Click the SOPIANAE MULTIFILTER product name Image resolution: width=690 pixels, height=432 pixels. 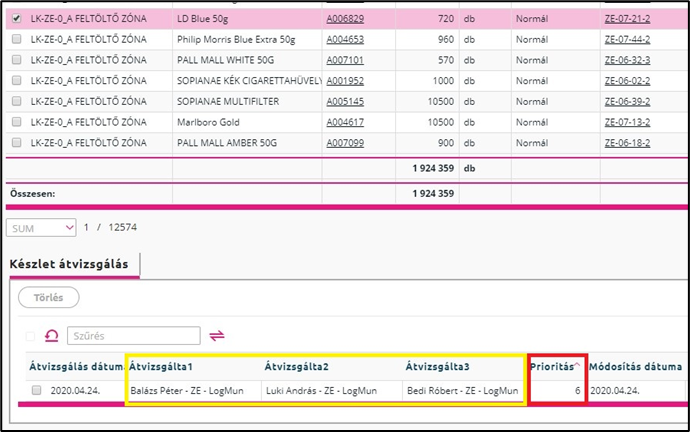pos(228,102)
